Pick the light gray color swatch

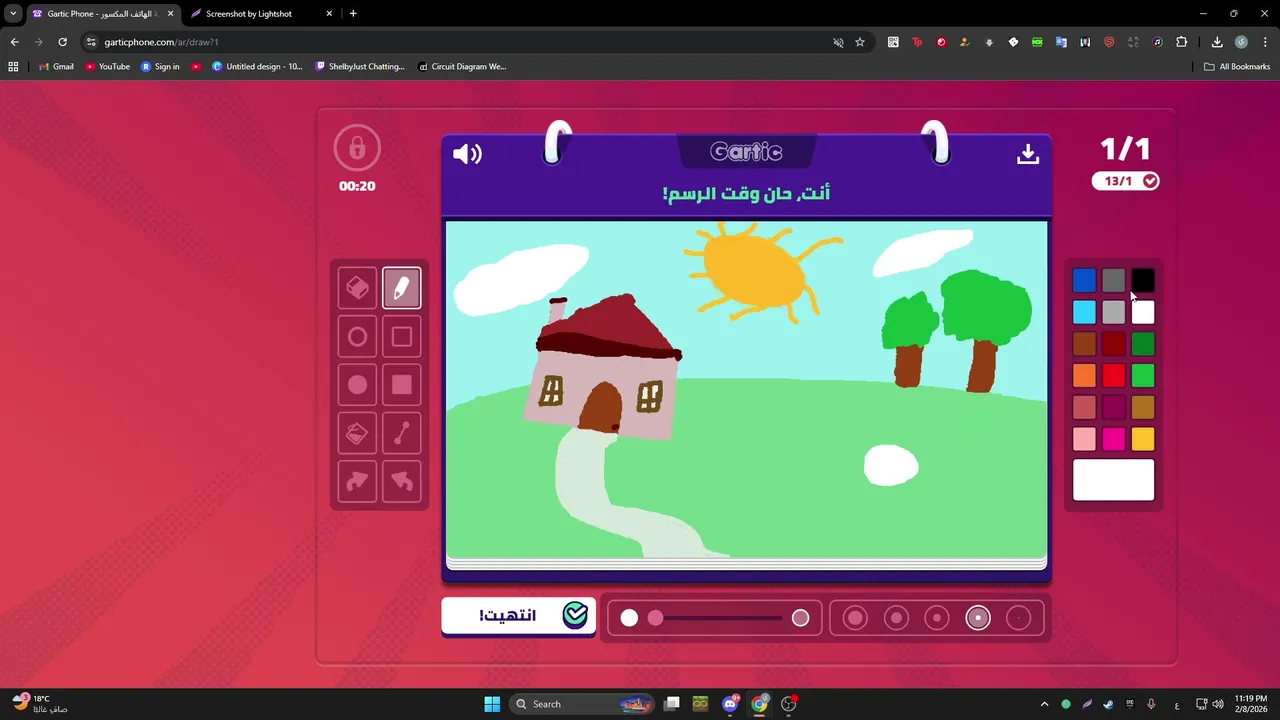[1113, 312]
